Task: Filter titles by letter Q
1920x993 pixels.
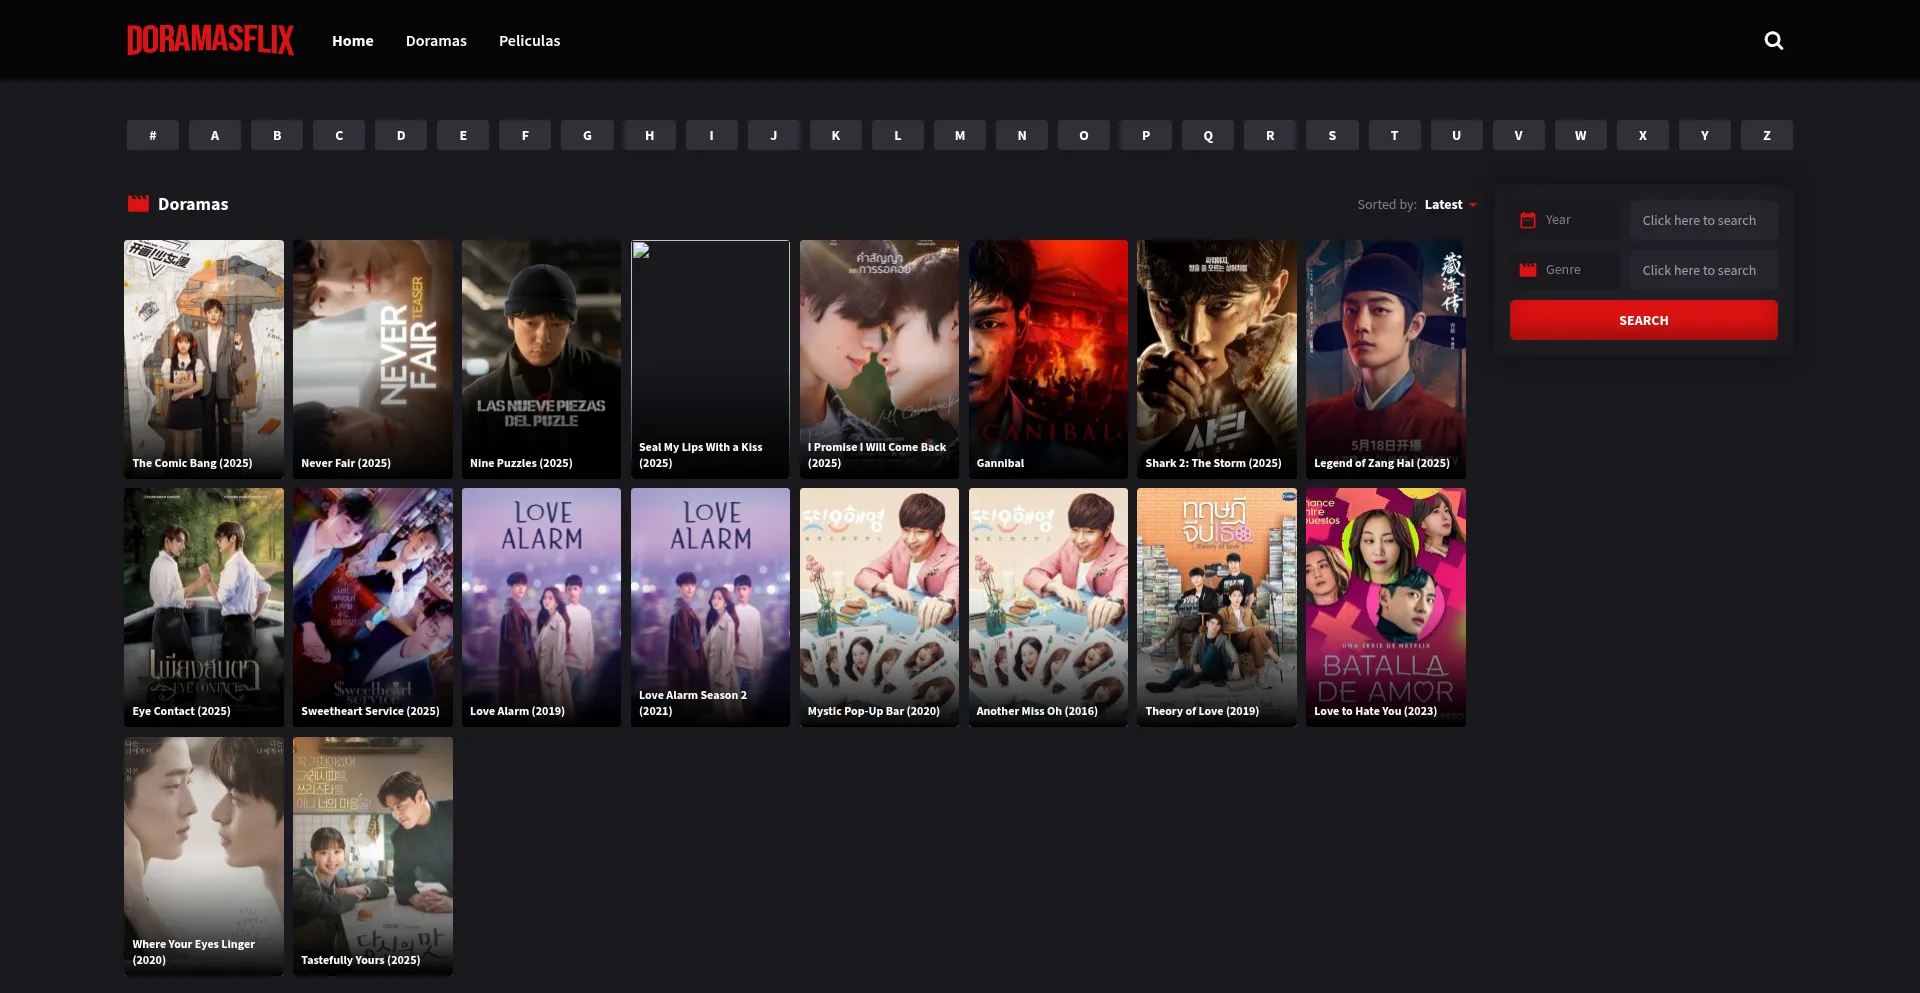Action: click(x=1208, y=135)
